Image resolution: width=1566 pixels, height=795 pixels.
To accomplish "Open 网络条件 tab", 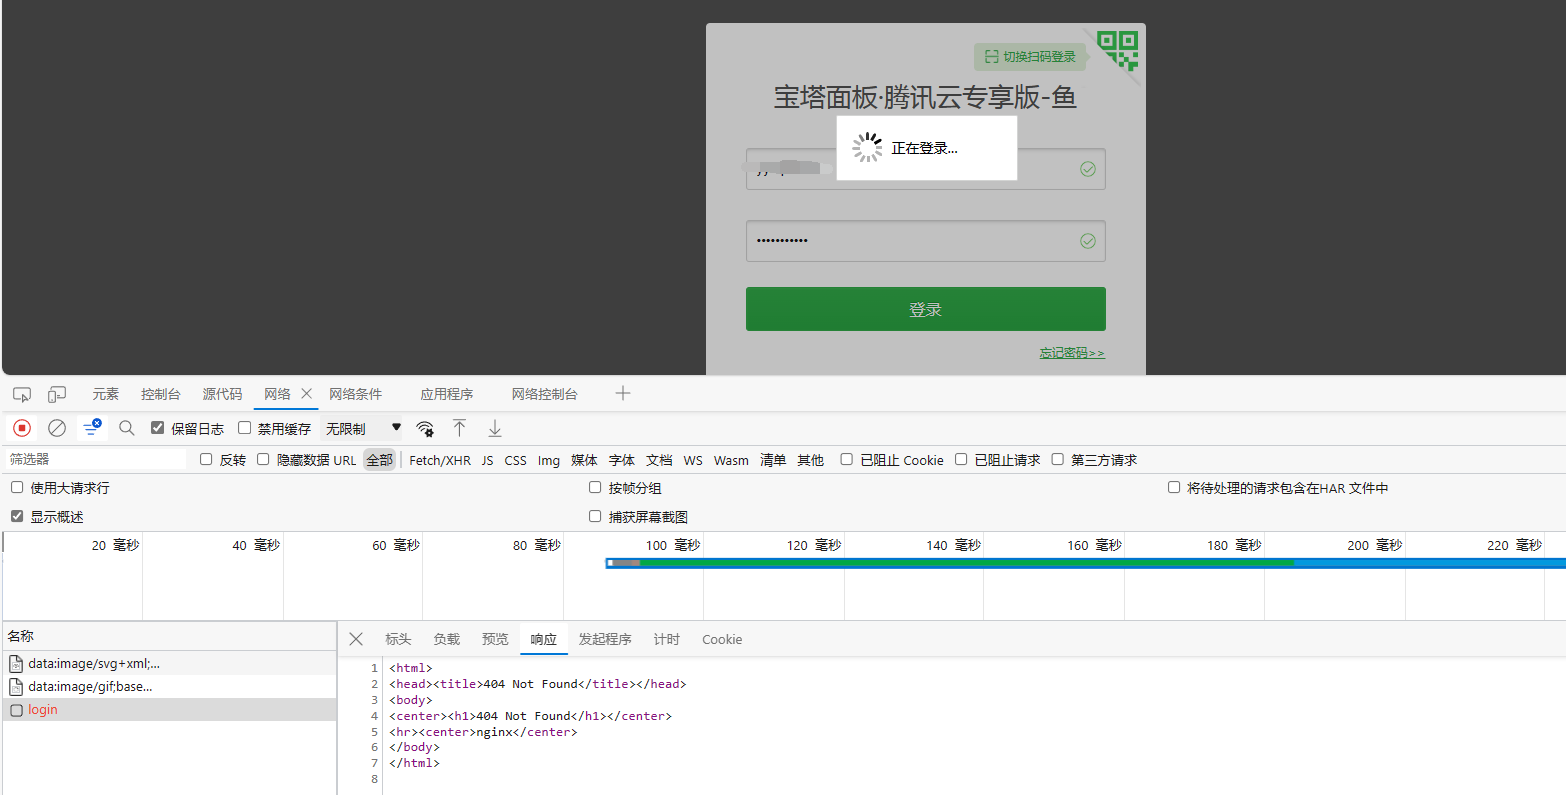I will click(356, 394).
